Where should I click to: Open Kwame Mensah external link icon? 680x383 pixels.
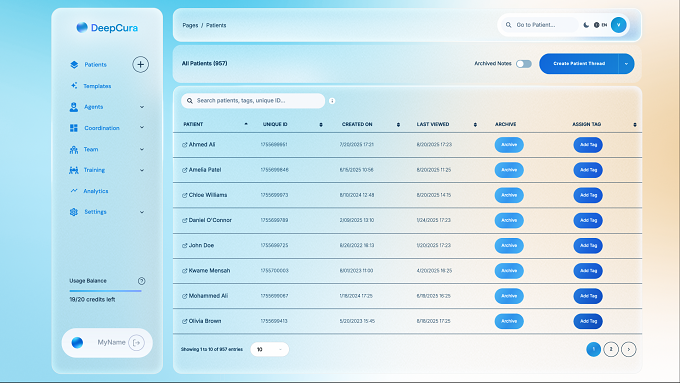(x=184, y=271)
